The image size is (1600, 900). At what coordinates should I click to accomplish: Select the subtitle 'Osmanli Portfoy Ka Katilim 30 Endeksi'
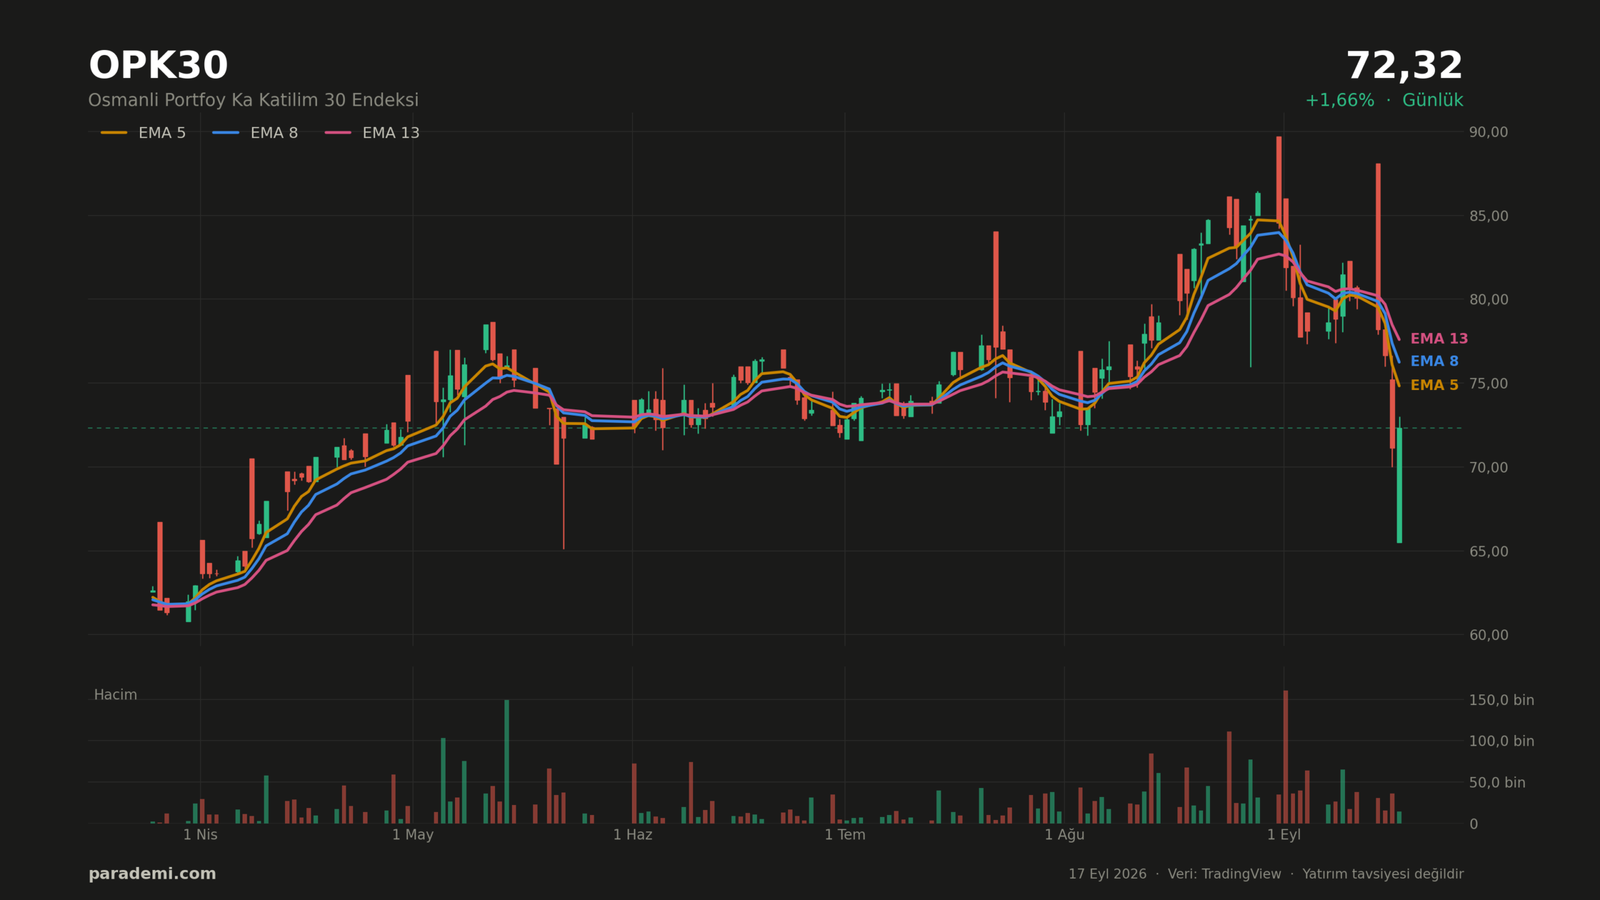click(x=253, y=100)
